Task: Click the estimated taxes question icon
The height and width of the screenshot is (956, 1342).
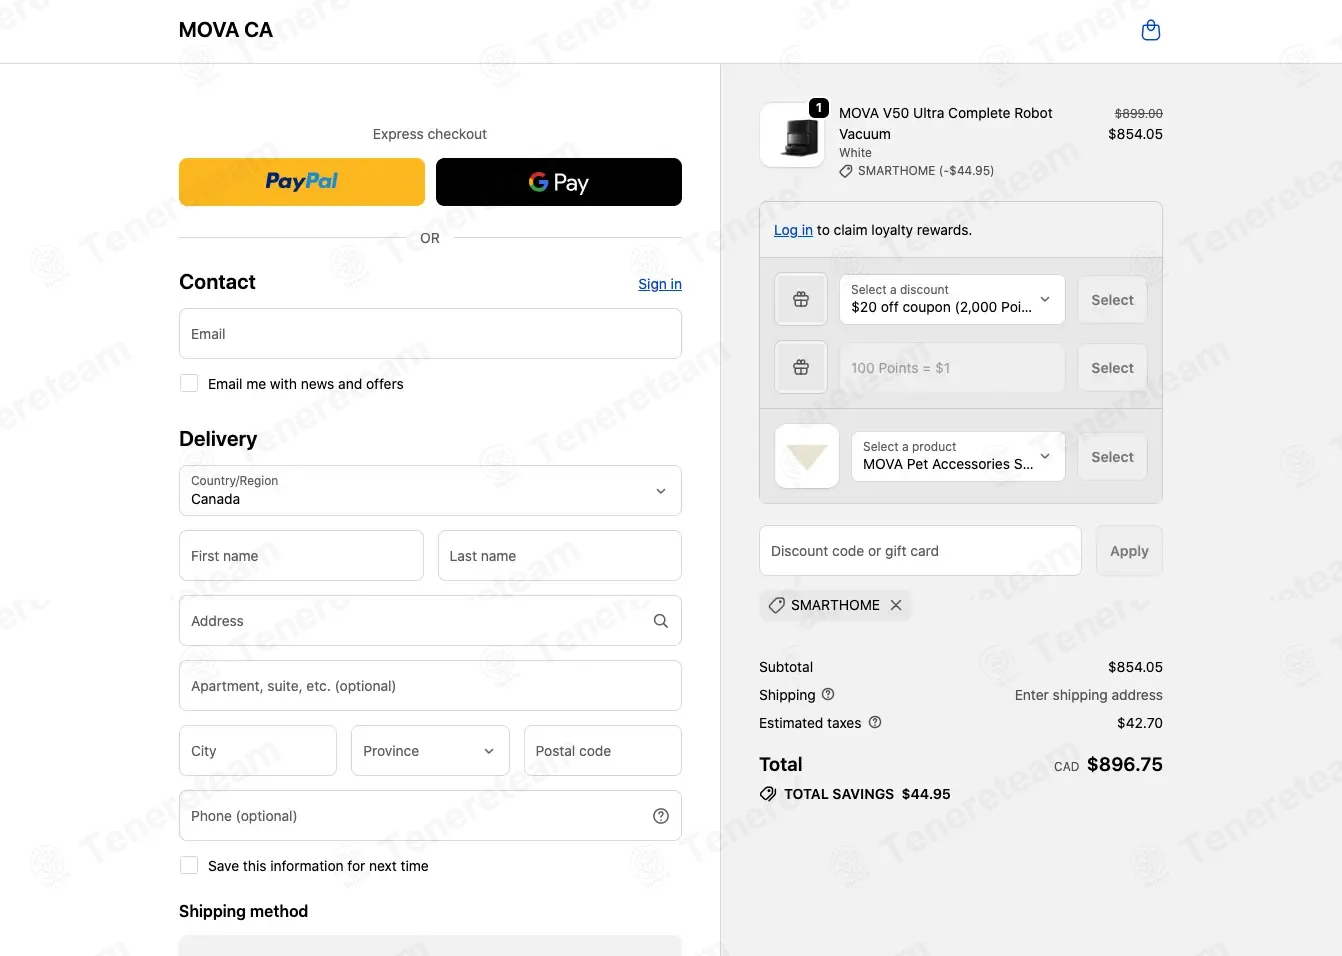Action: (x=875, y=722)
